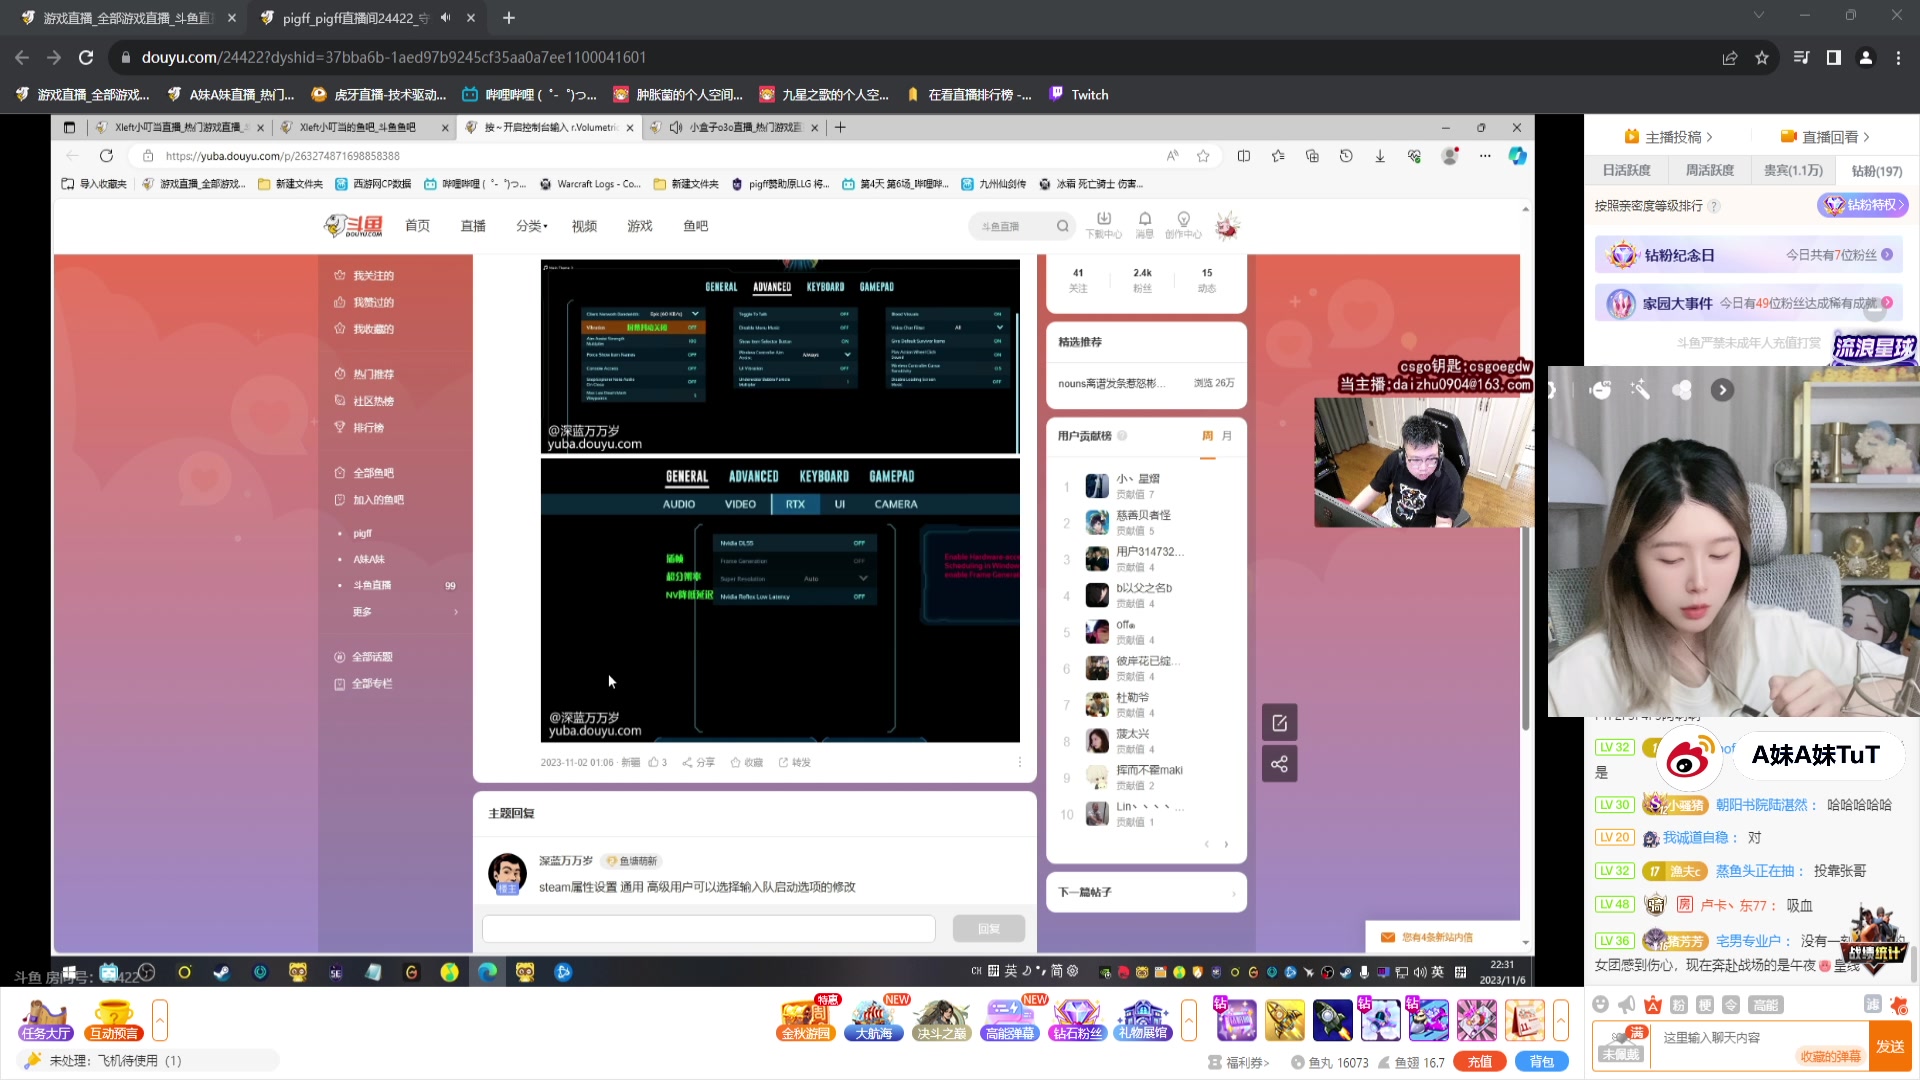The image size is (1920, 1080).
Task: Send the golden rocket gift
Action: (1284, 1020)
